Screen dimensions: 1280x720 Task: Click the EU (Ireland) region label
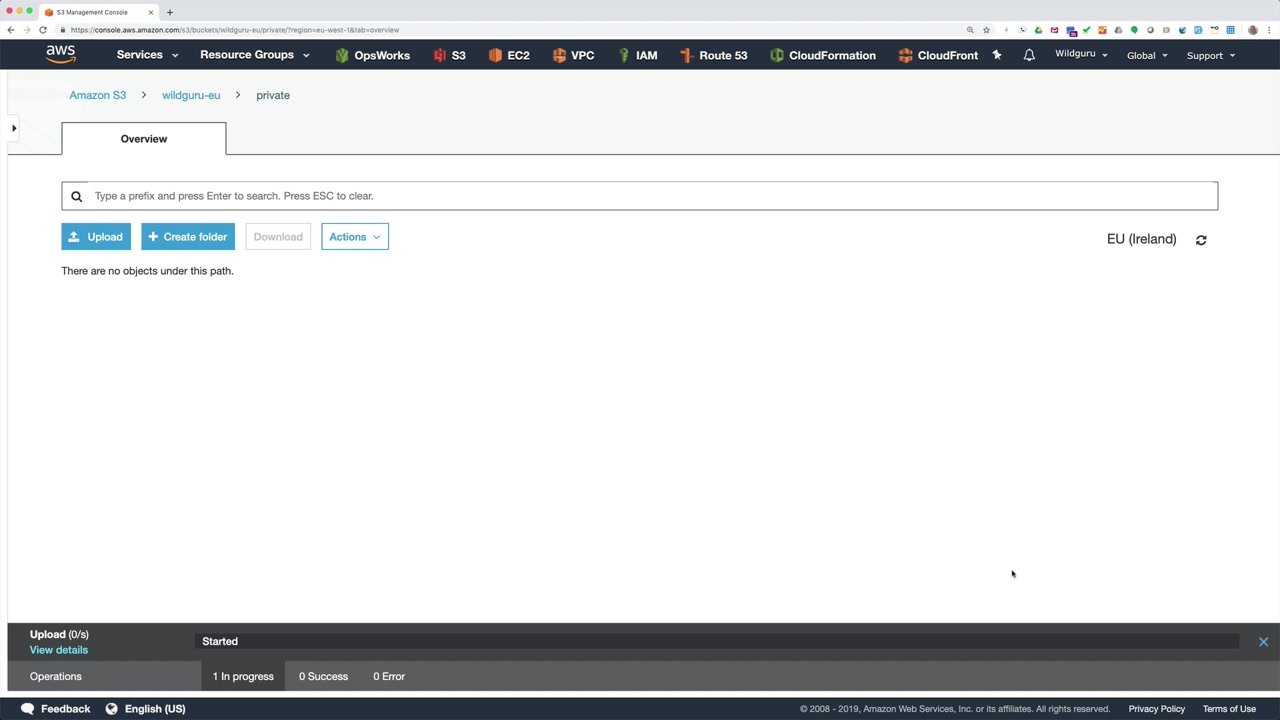[x=1141, y=239]
